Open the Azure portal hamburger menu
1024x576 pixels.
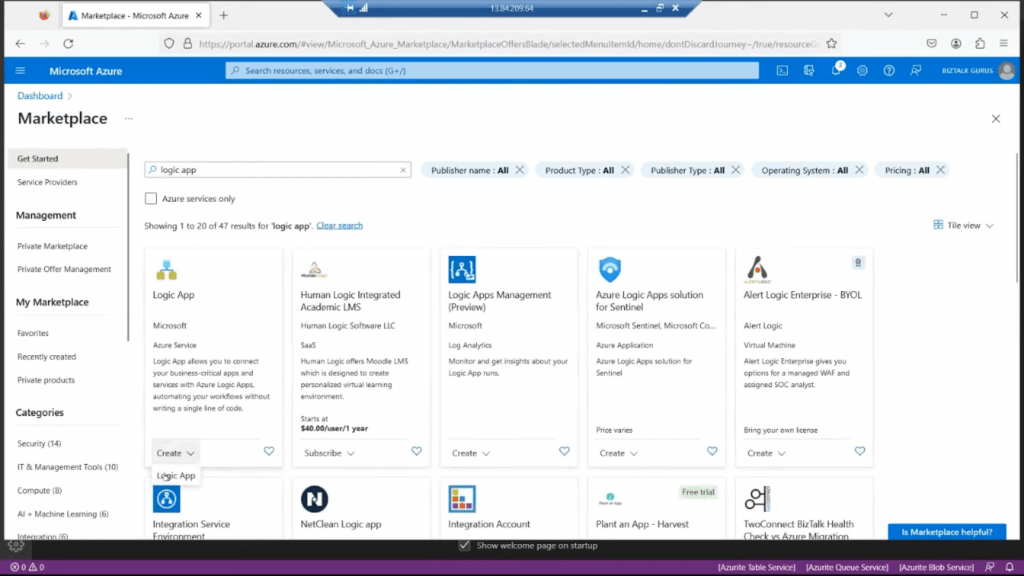pos(20,71)
